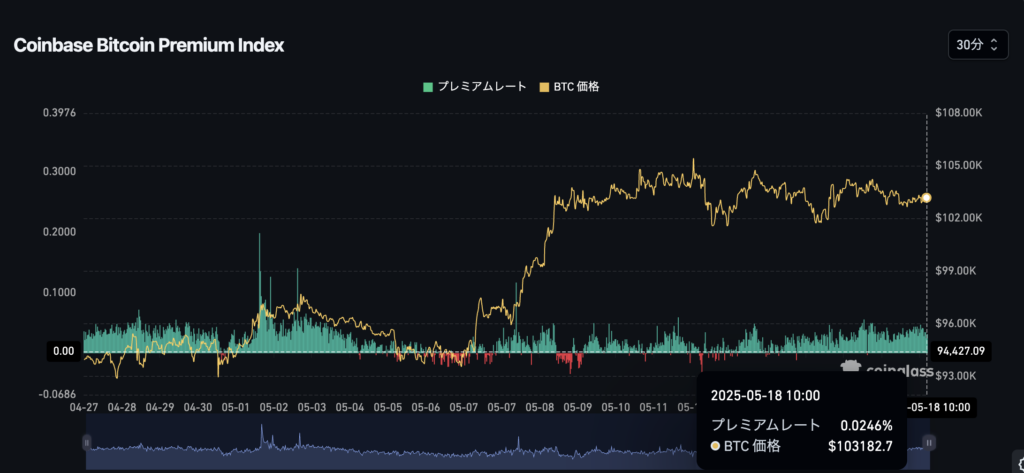Click the 0.00 zero-line axis label
This screenshot has width=1024, height=473.
click(64, 351)
